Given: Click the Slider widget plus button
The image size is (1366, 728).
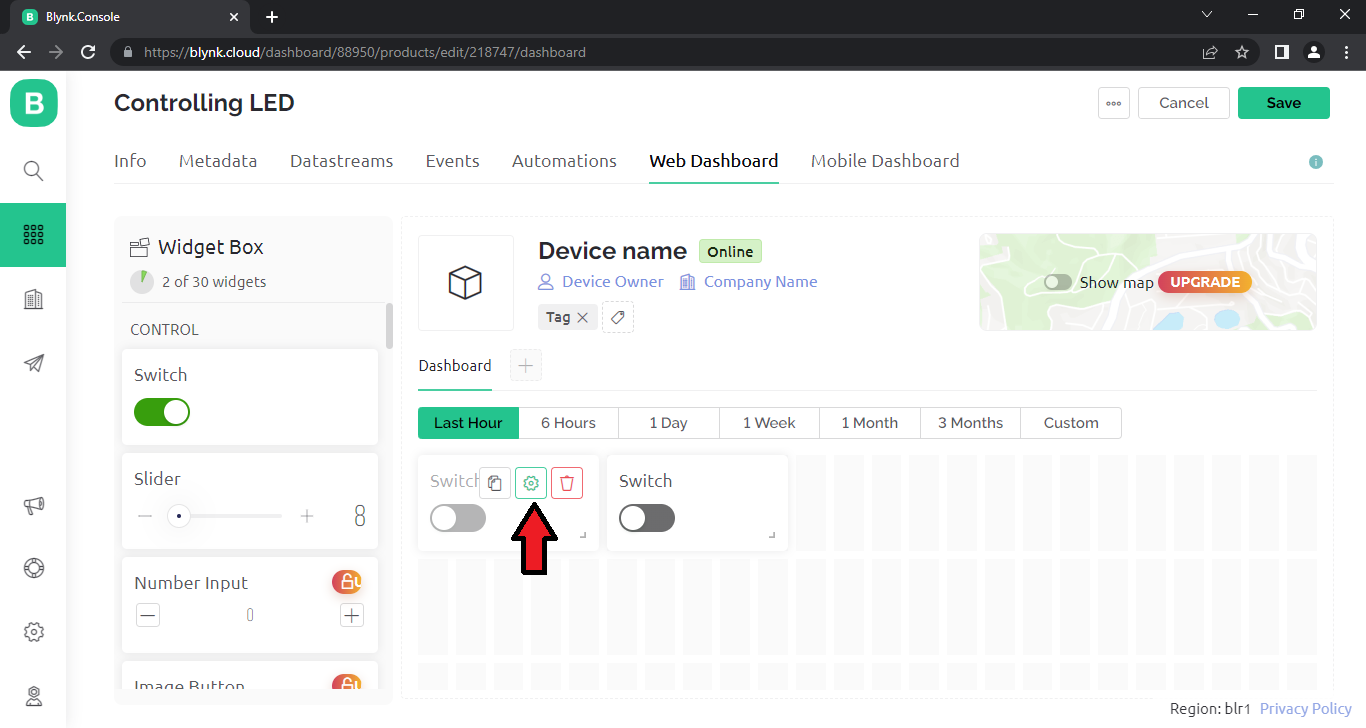Looking at the screenshot, I should tap(307, 516).
